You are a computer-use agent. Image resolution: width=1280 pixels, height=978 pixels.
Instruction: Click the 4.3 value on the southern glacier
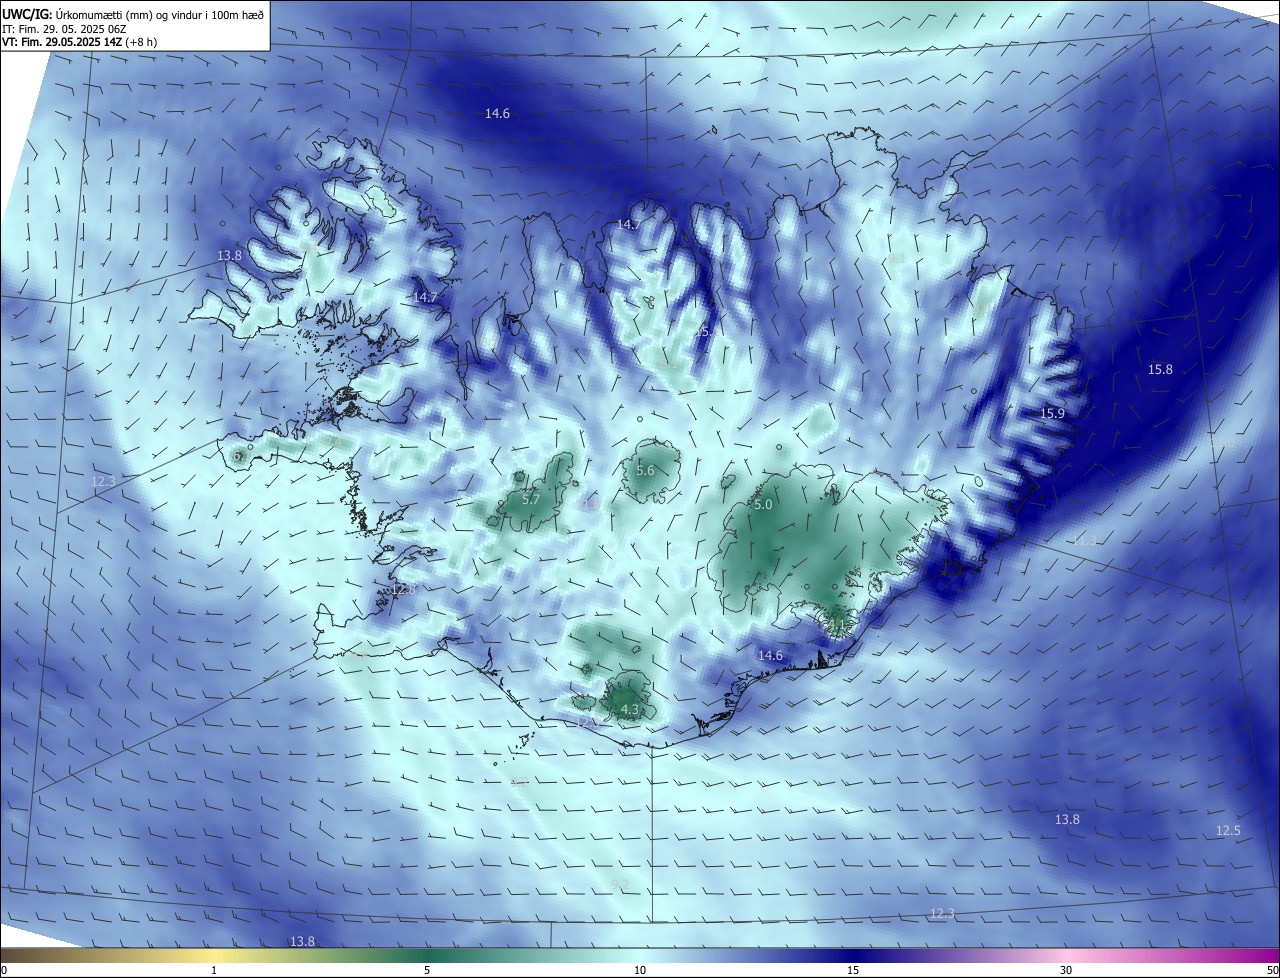coord(630,710)
